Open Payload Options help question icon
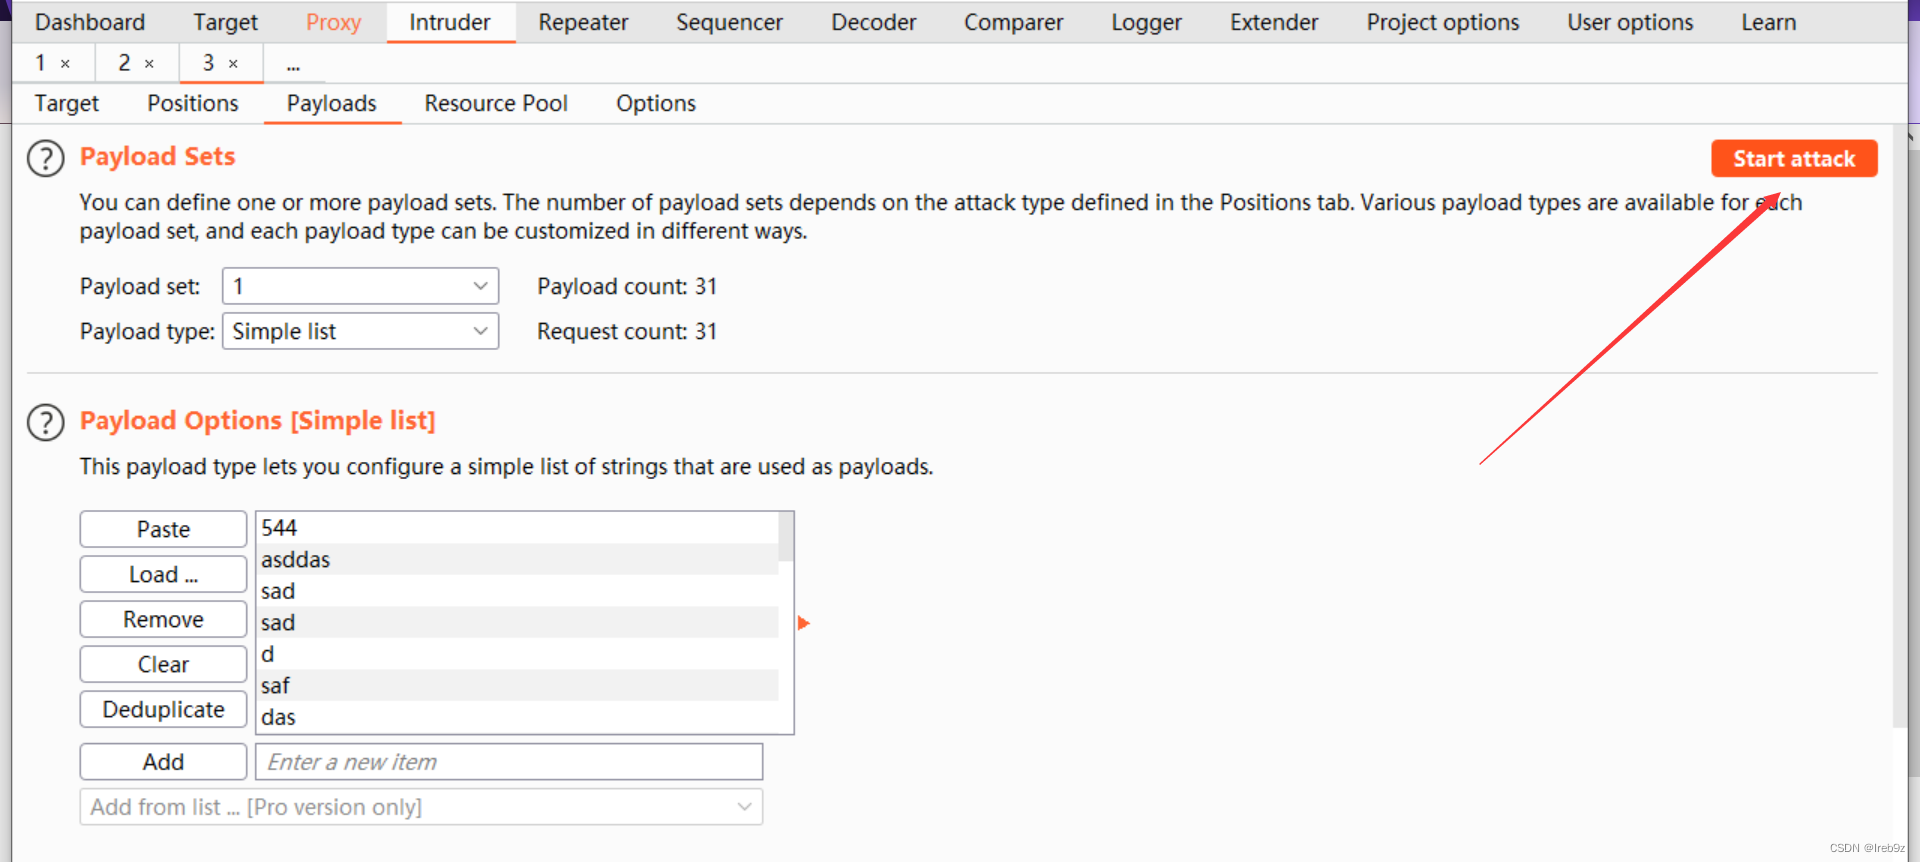Screen dimensions: 1920x862 (x=45, y=422)
